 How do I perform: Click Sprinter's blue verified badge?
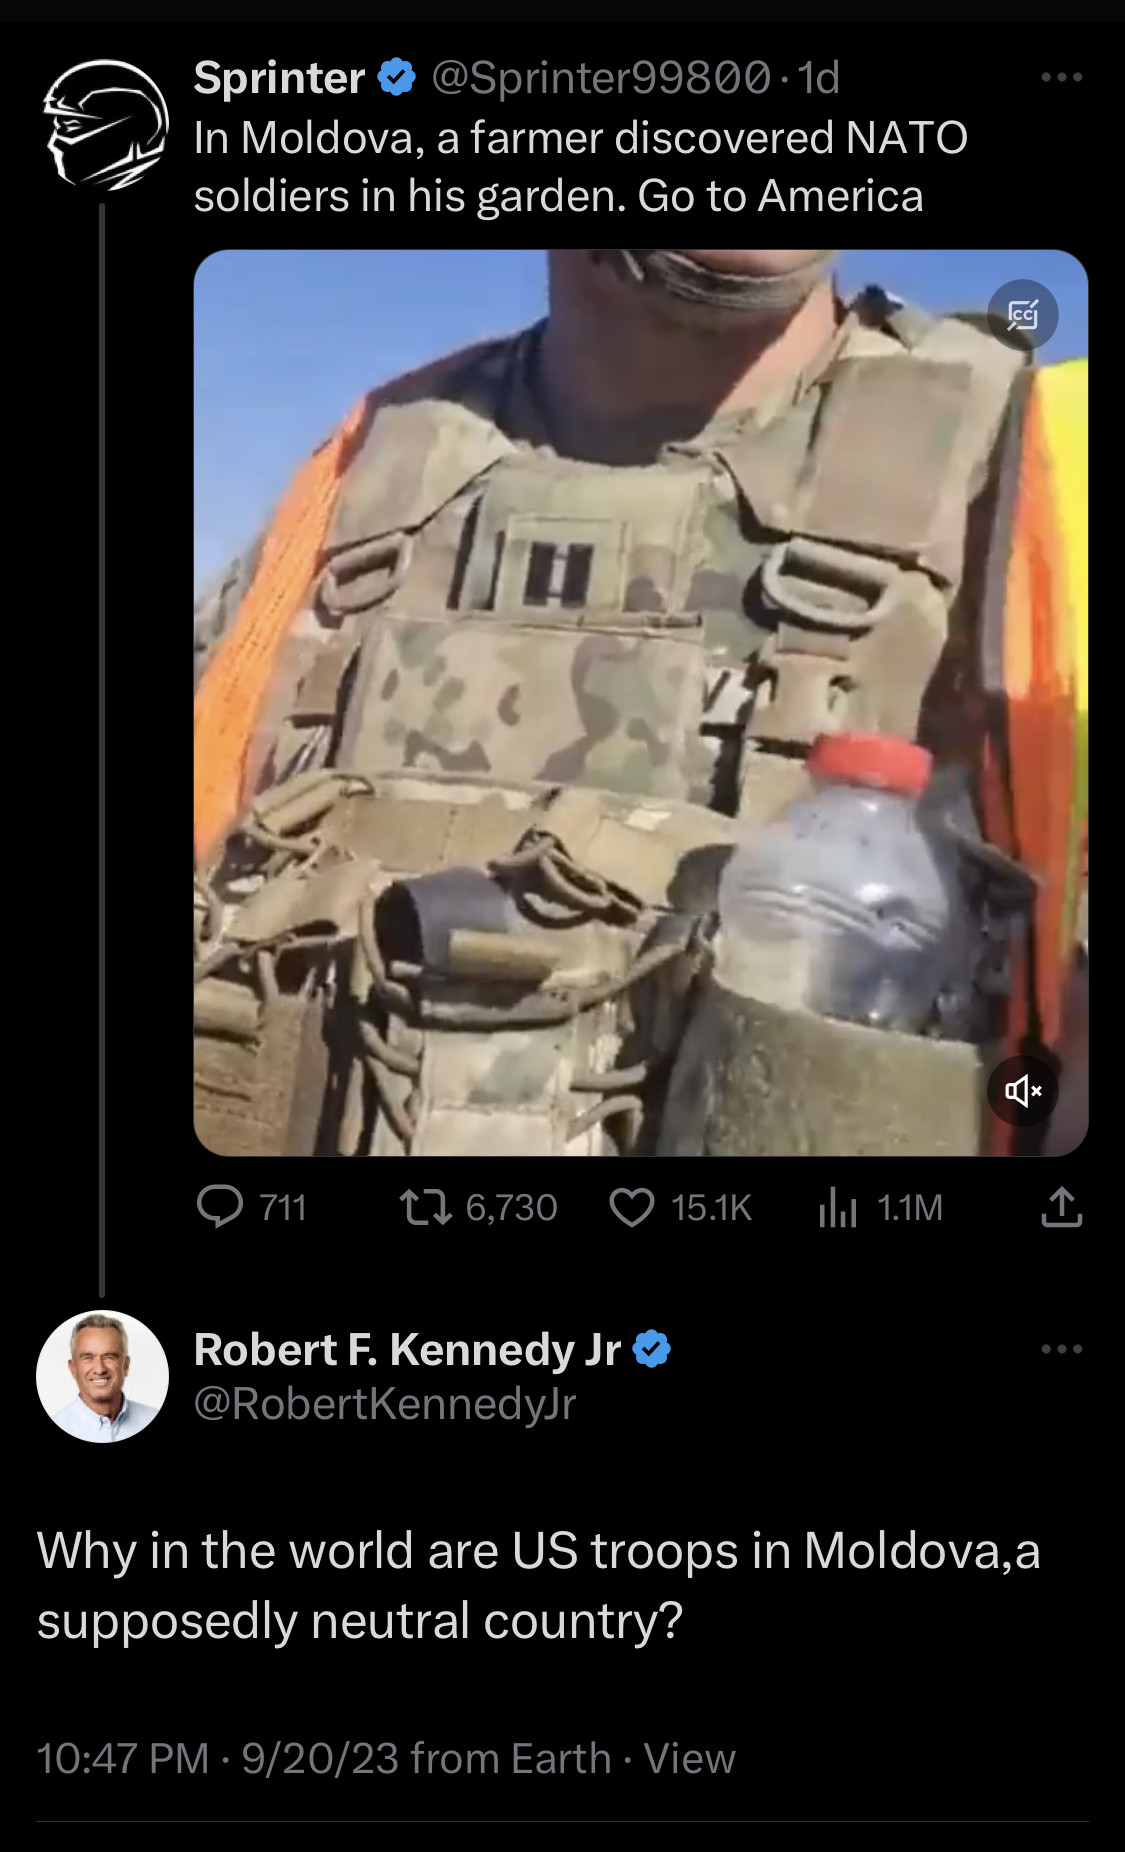click(397, 77)
